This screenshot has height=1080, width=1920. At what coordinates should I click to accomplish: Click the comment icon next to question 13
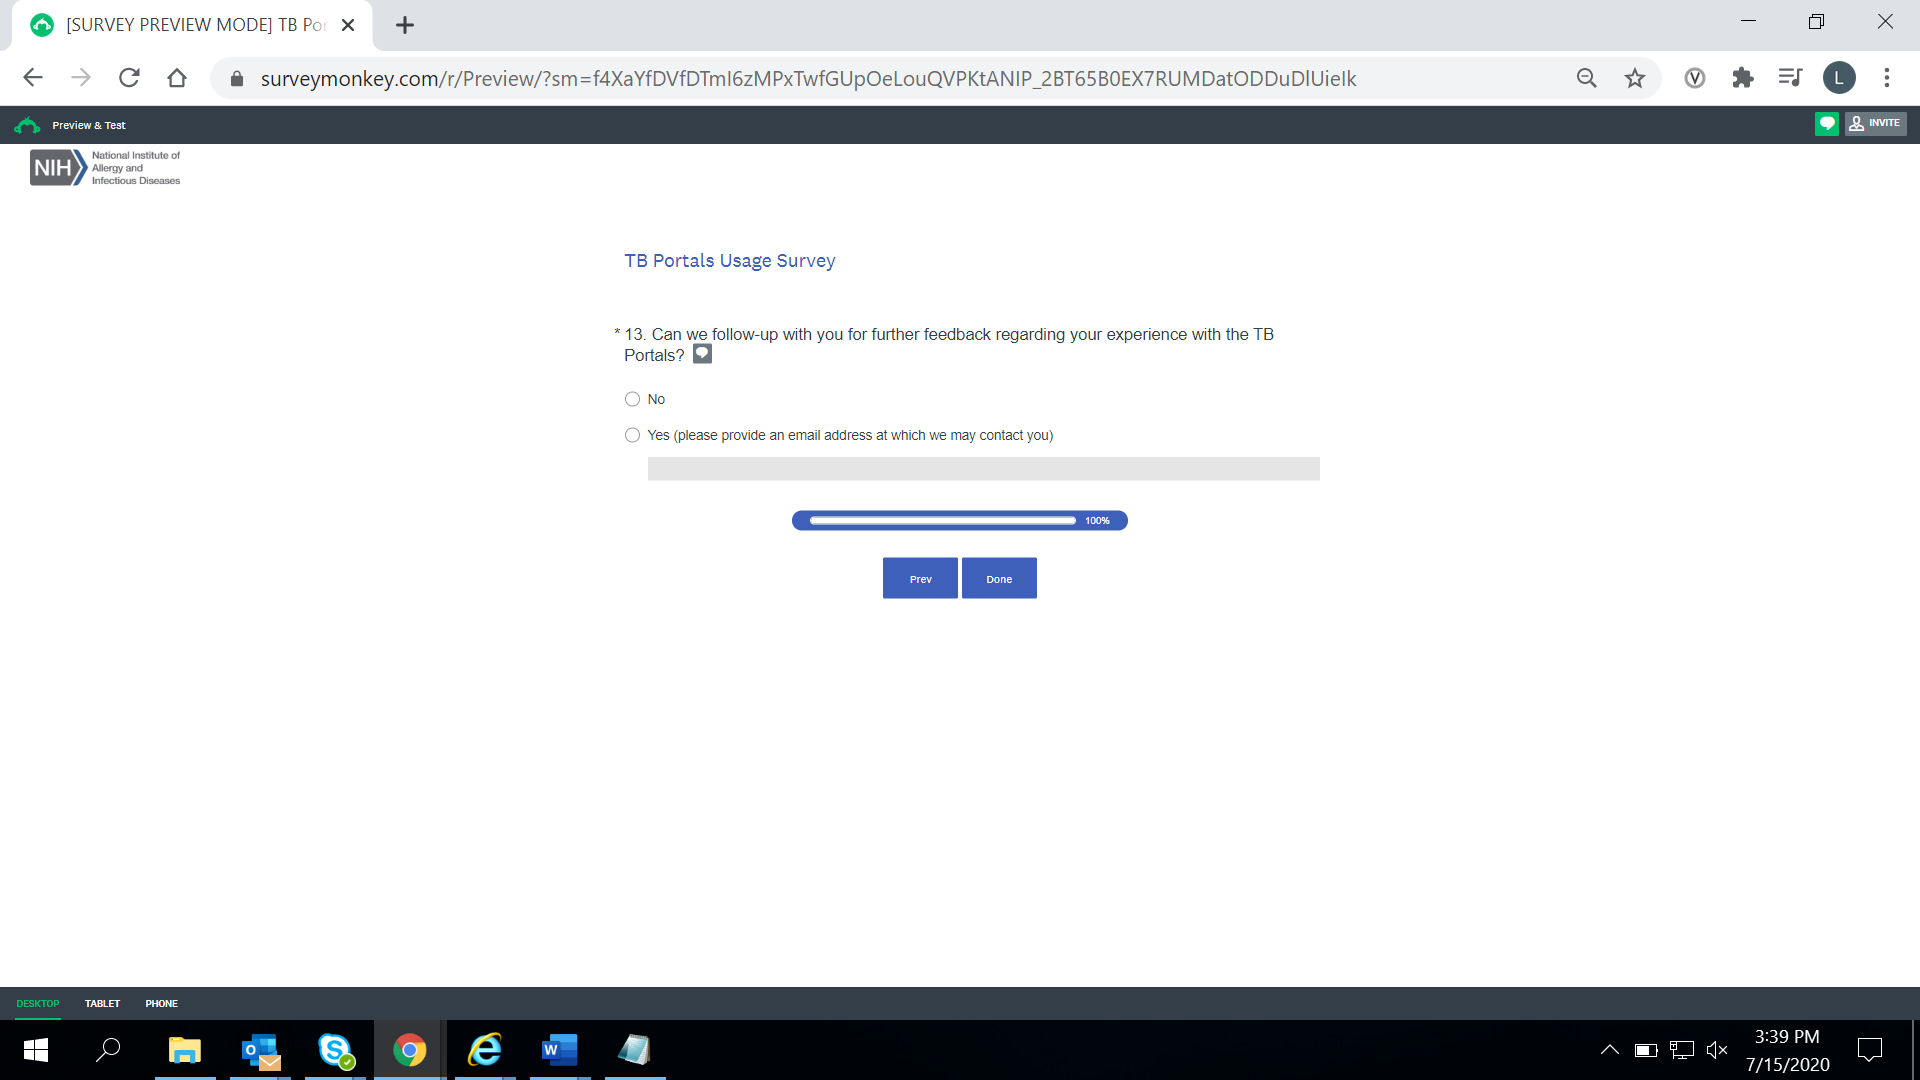pyautogui.click(x=702, y=354)
